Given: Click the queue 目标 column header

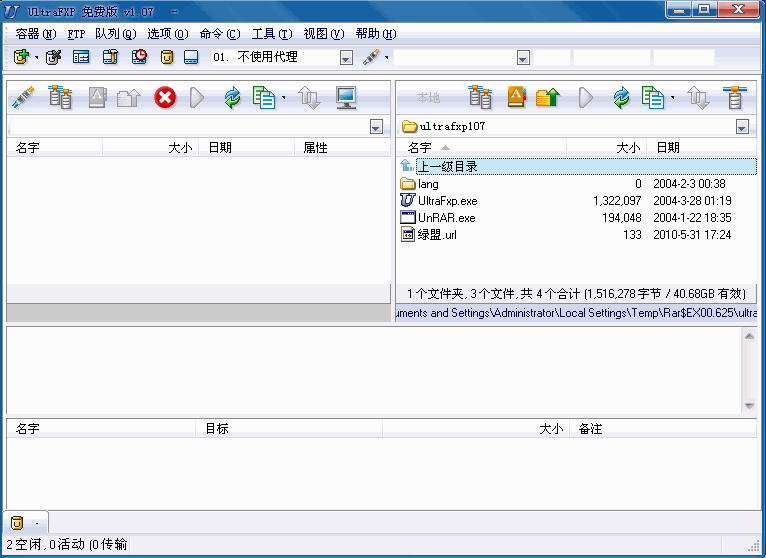Looking at the screenshot, I should [289, 429].
